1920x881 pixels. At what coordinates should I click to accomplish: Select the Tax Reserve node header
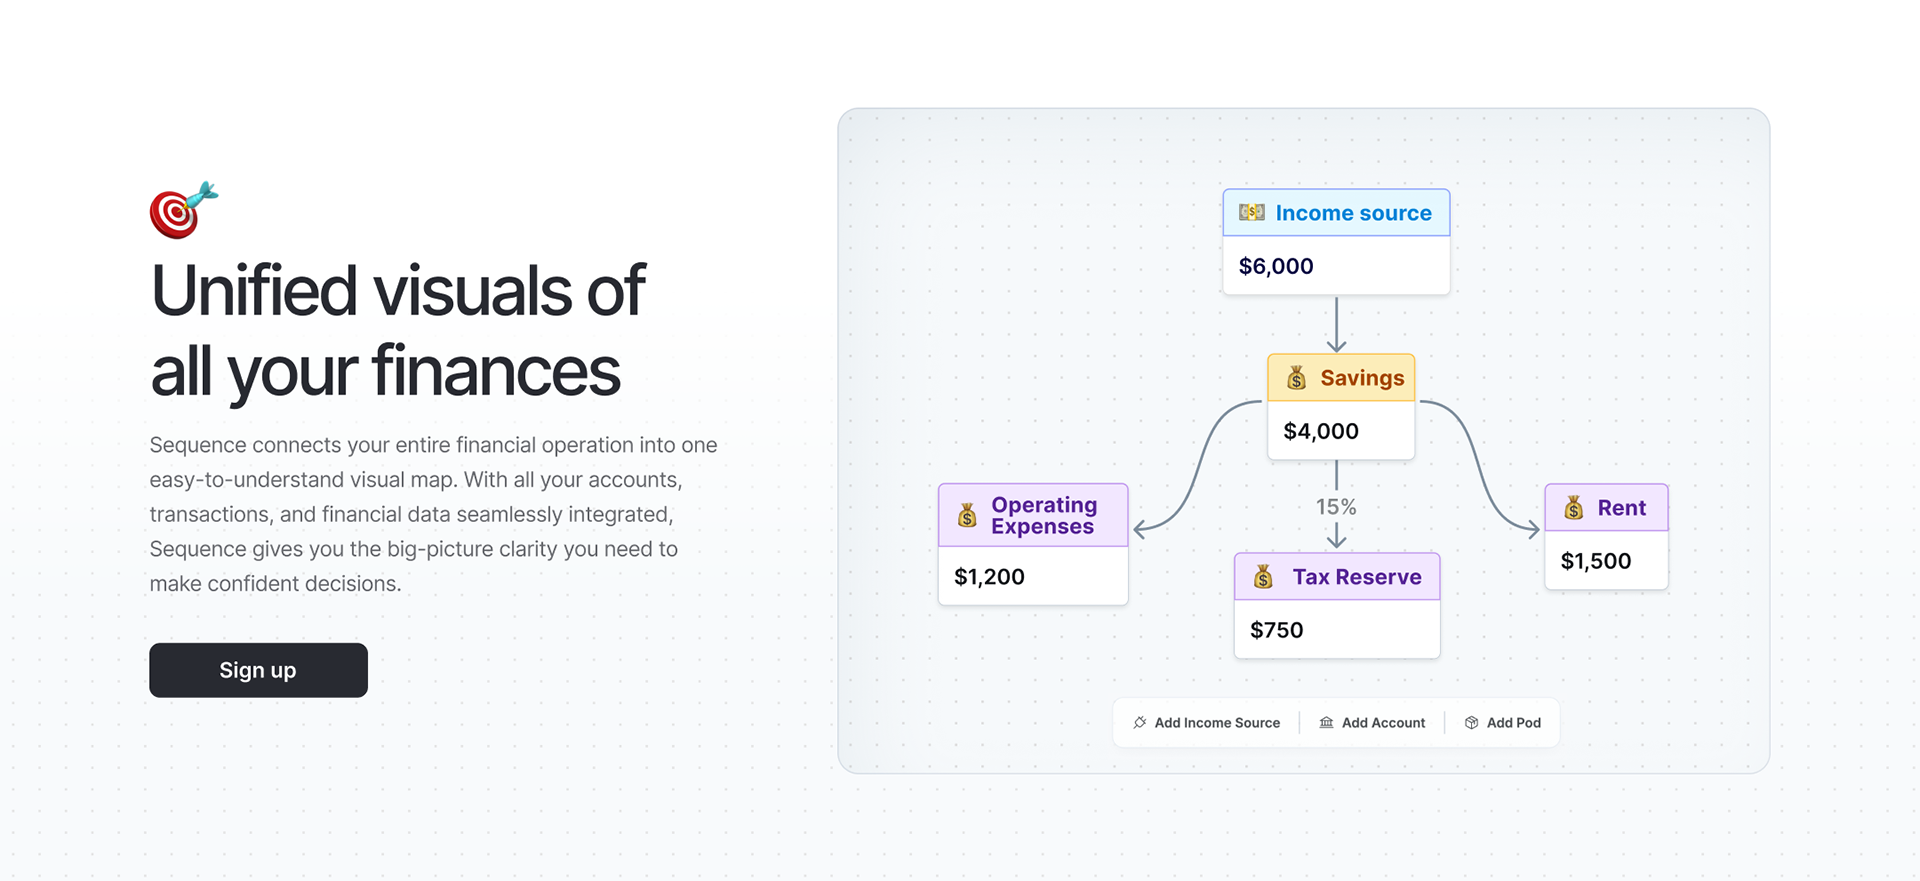click(1337, 577)
